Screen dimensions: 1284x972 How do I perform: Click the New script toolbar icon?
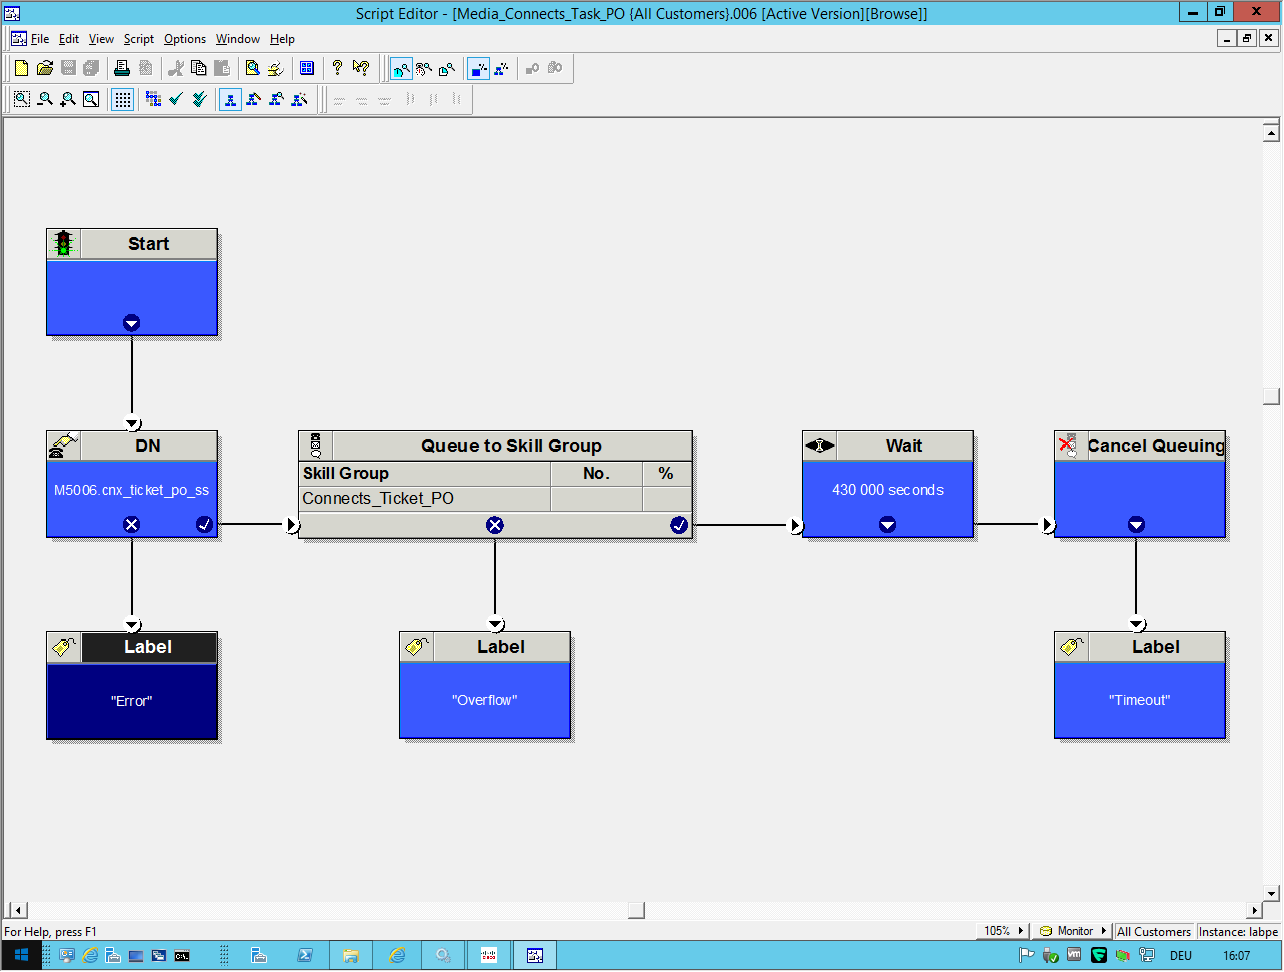(21, 68)
